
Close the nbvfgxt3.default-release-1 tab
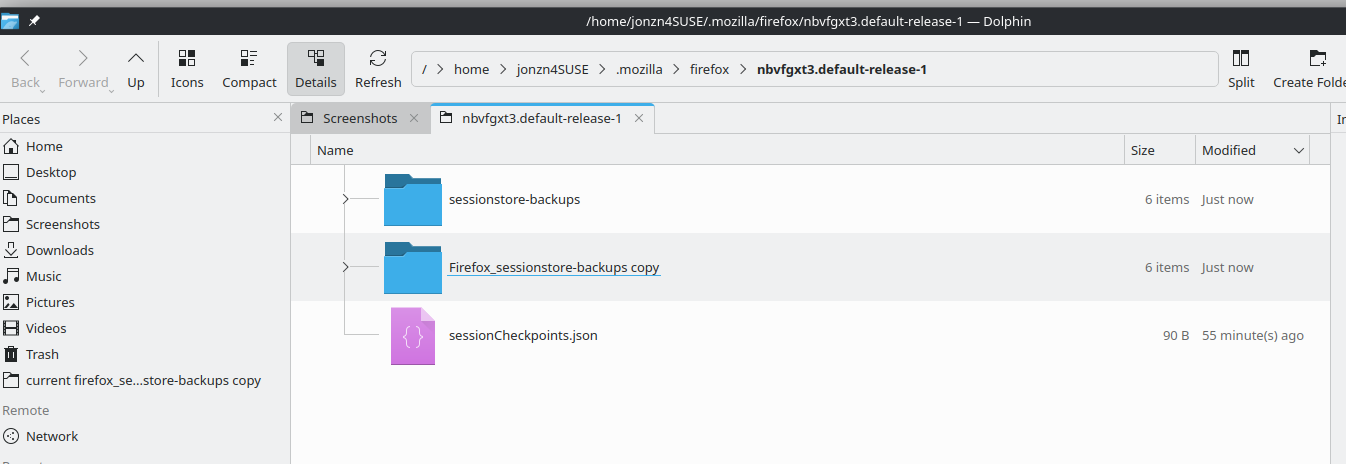tap(638, 118)
